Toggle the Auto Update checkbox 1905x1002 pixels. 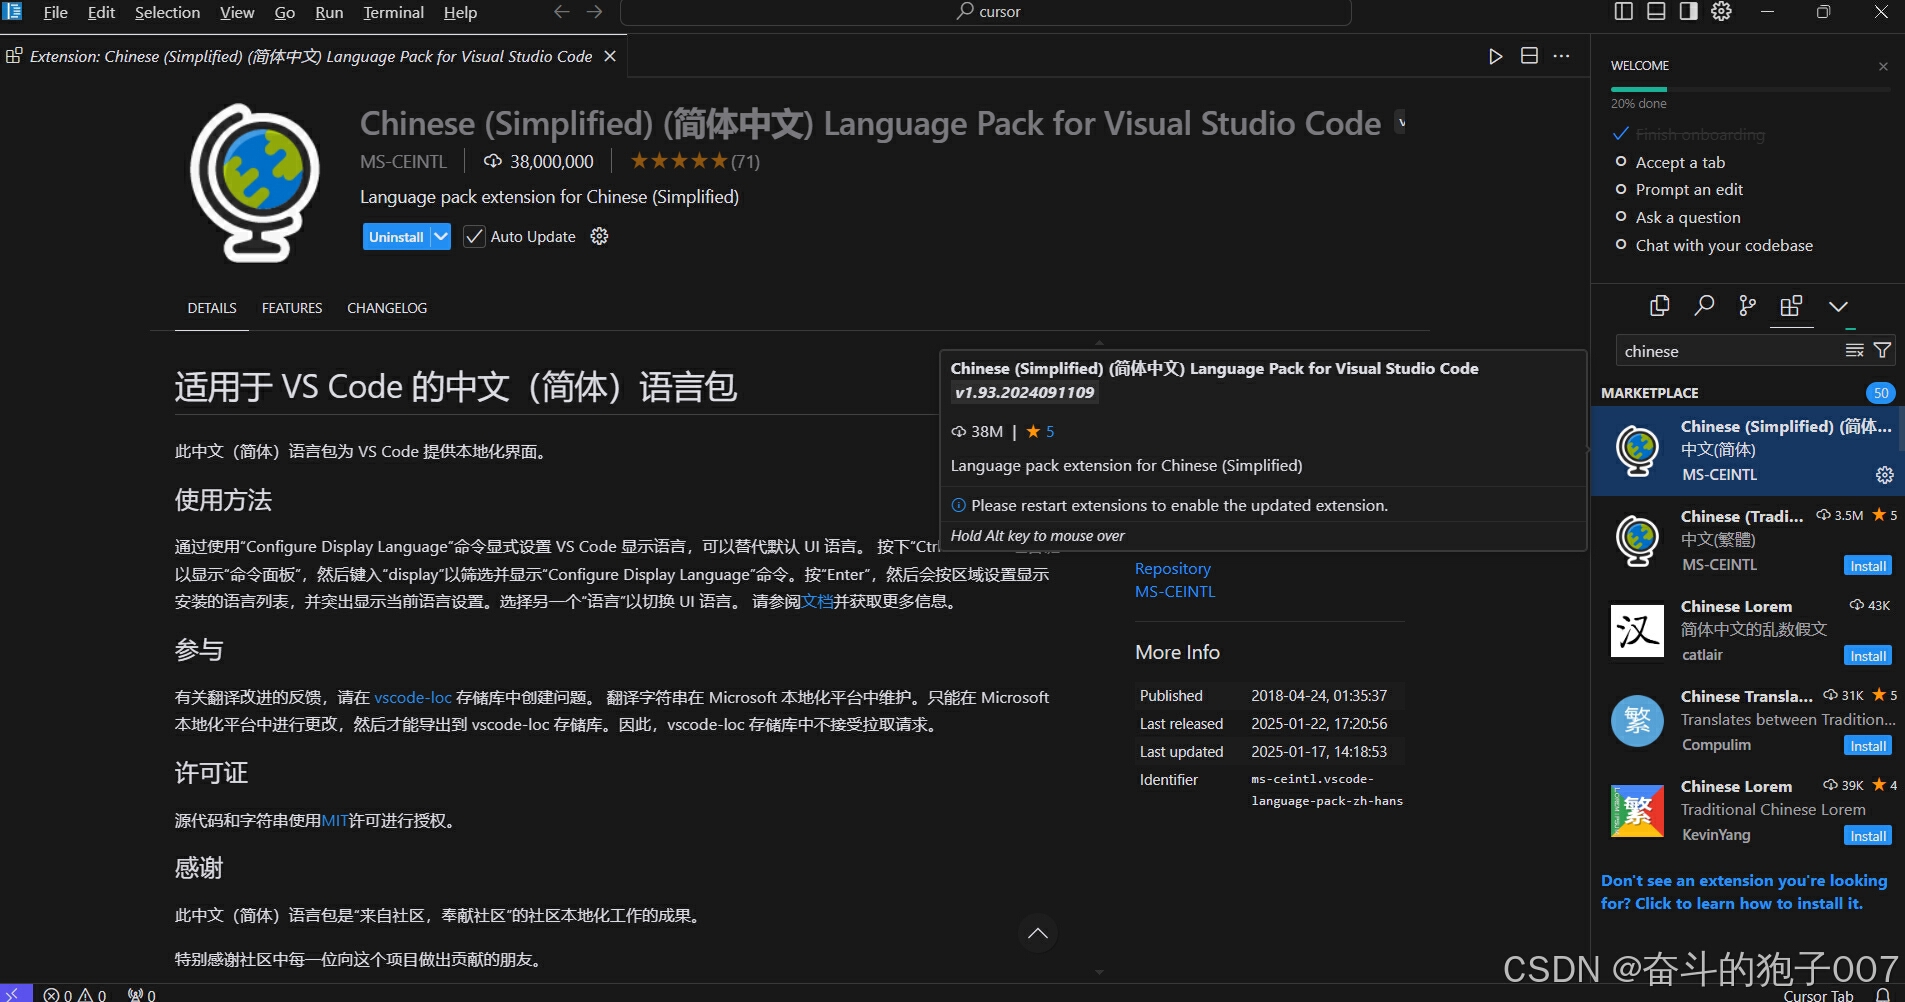[x=474, y=237]
